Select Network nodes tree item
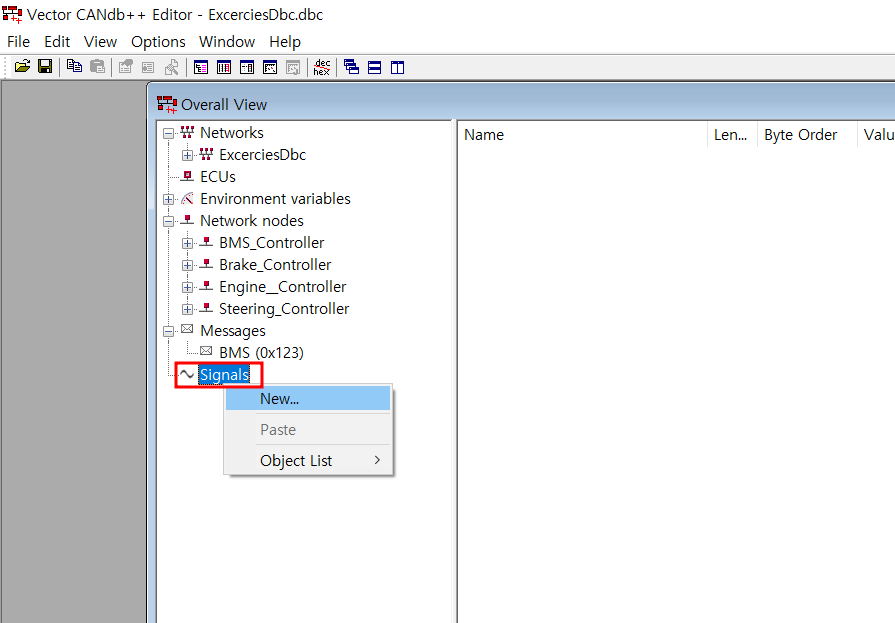 (252, 220)
